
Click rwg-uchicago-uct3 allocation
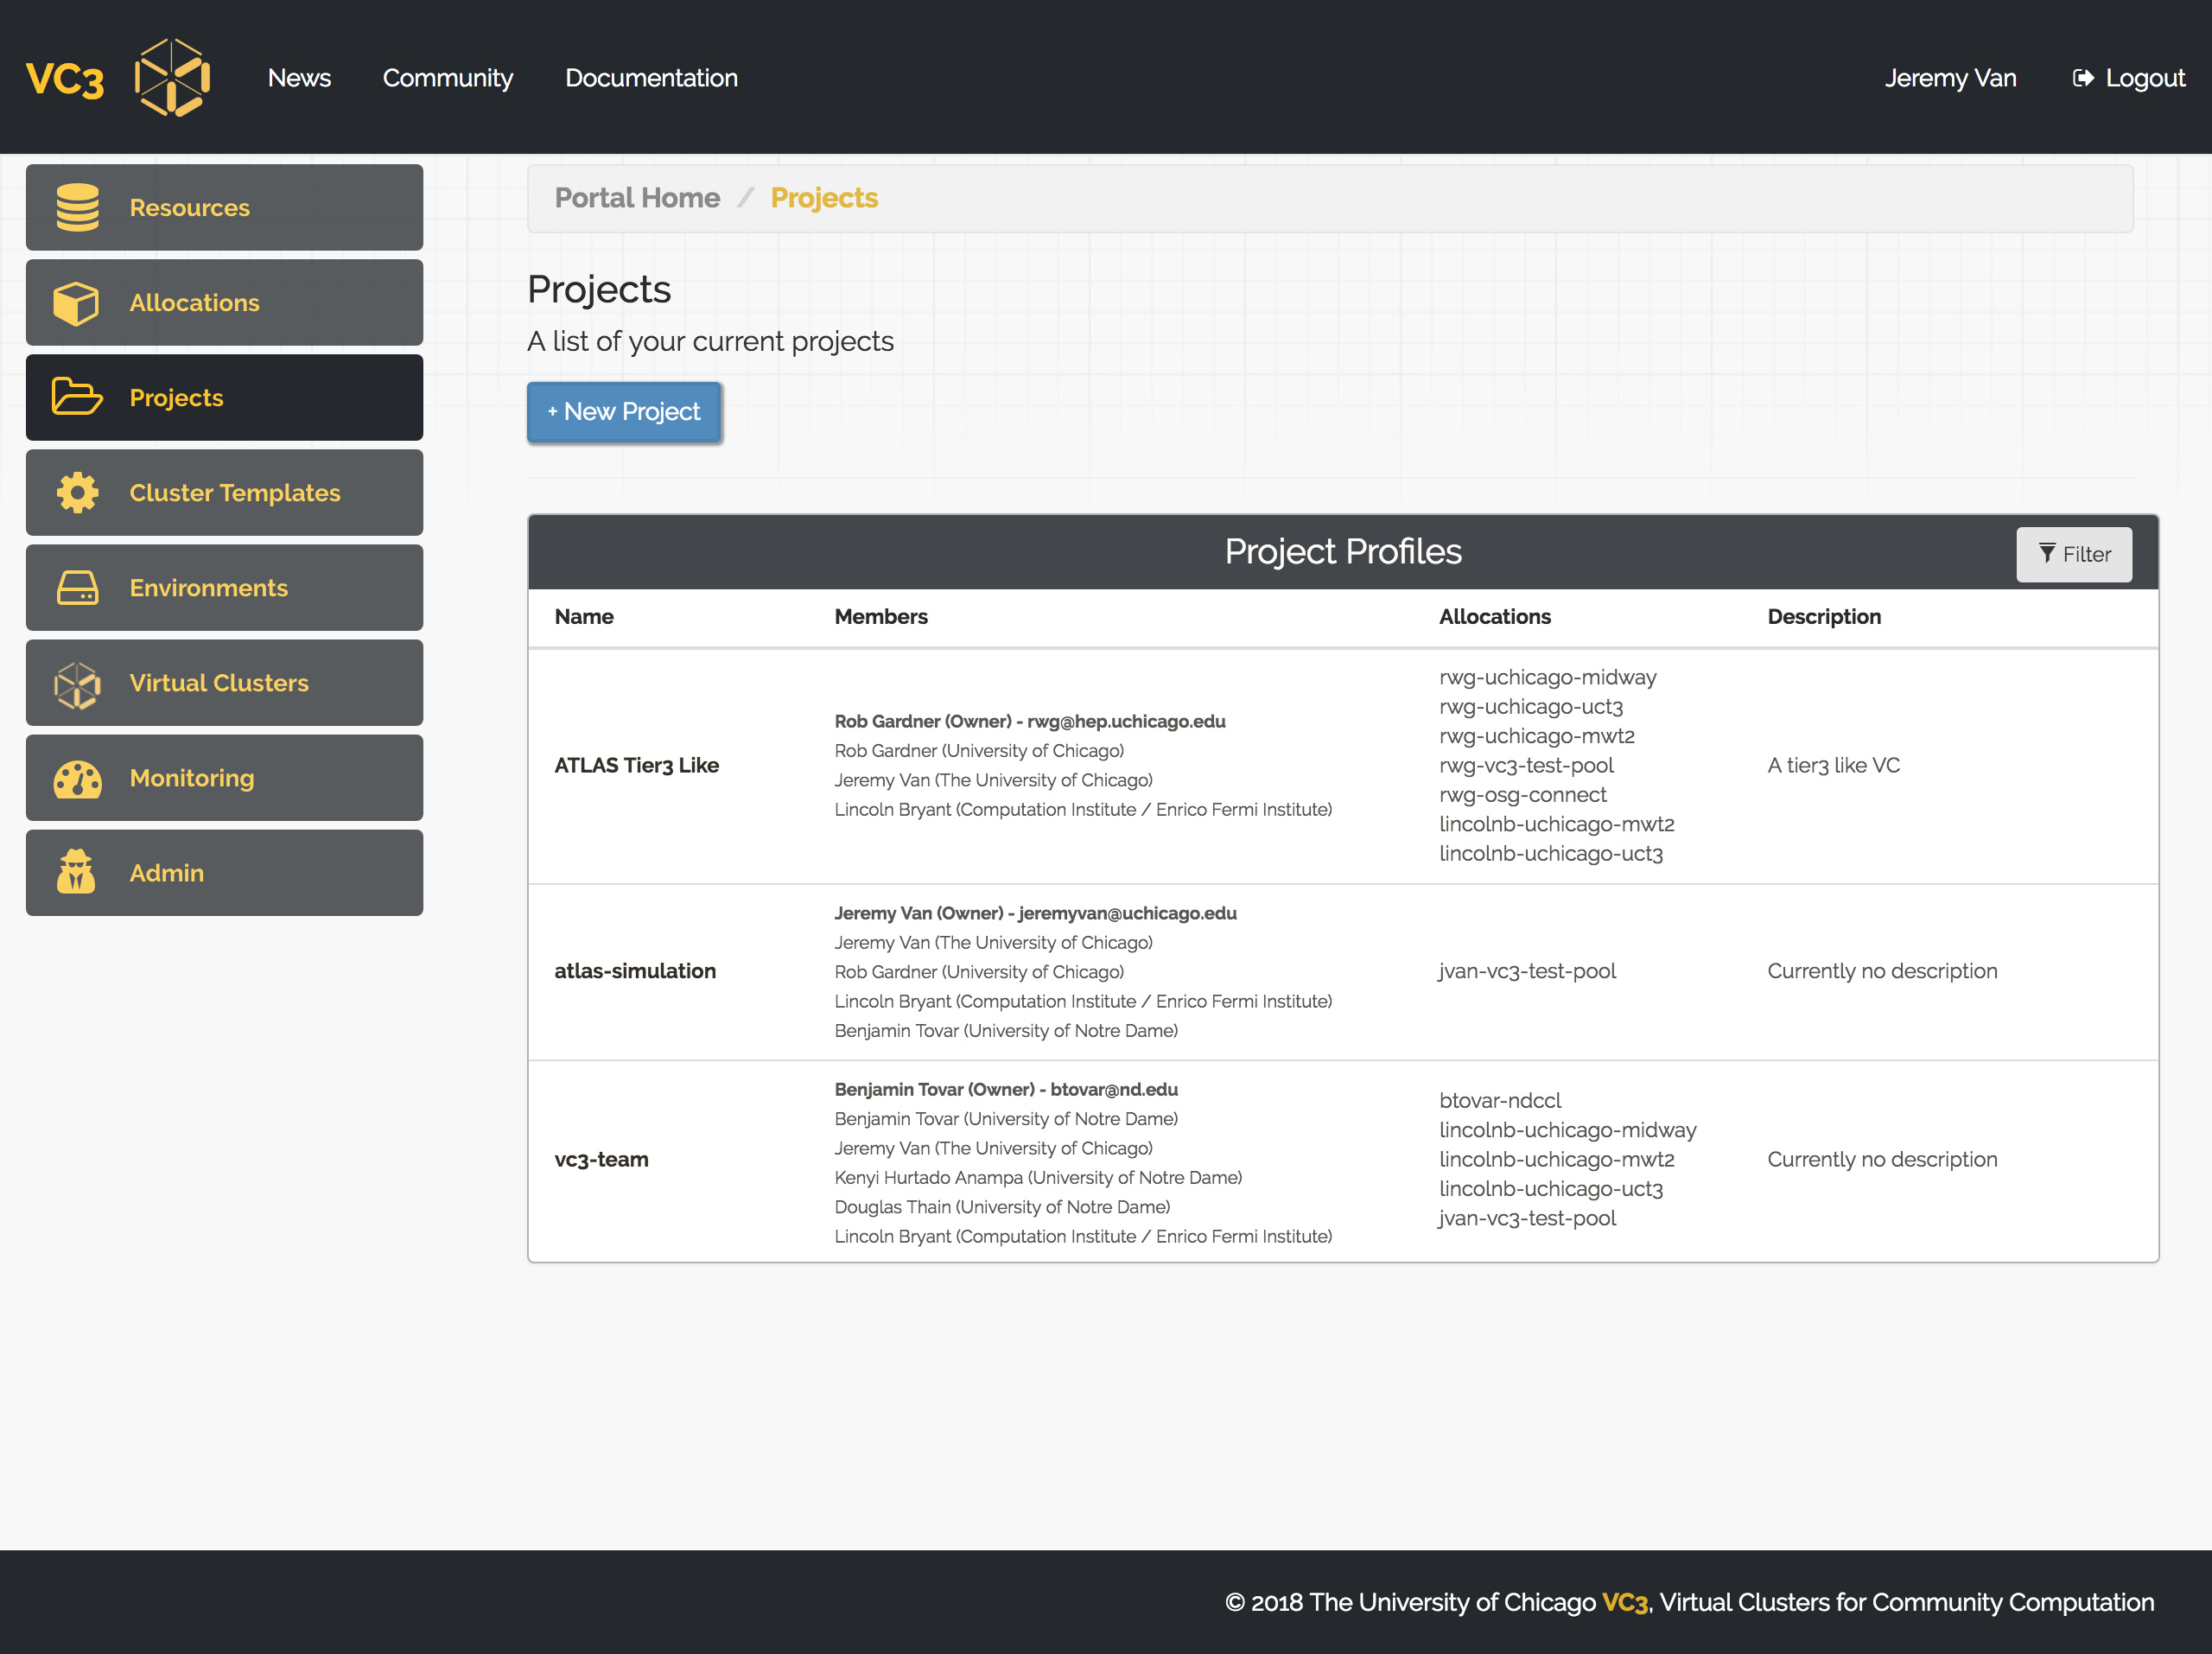1531,707
